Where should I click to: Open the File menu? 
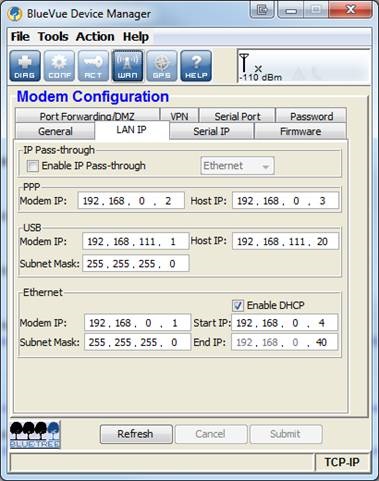(x=20, y=37)
